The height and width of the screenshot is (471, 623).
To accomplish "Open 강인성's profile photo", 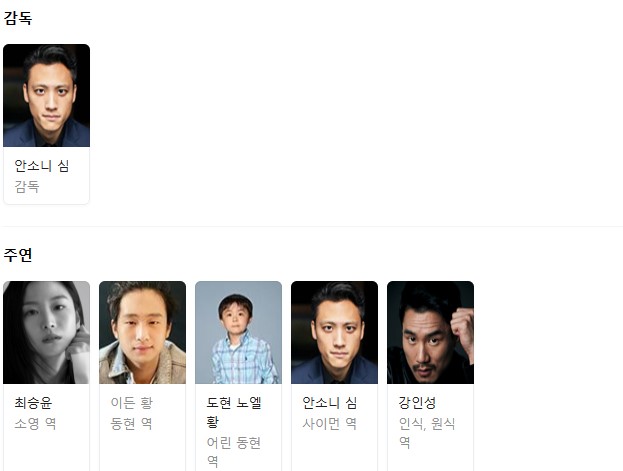I will 430,332.
